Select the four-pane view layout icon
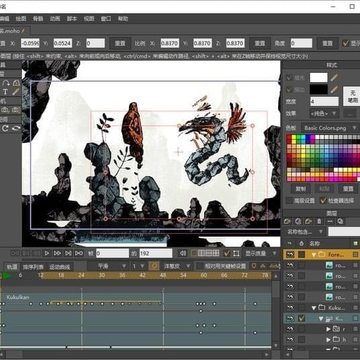Screen dimensions: 360x360 216,253
